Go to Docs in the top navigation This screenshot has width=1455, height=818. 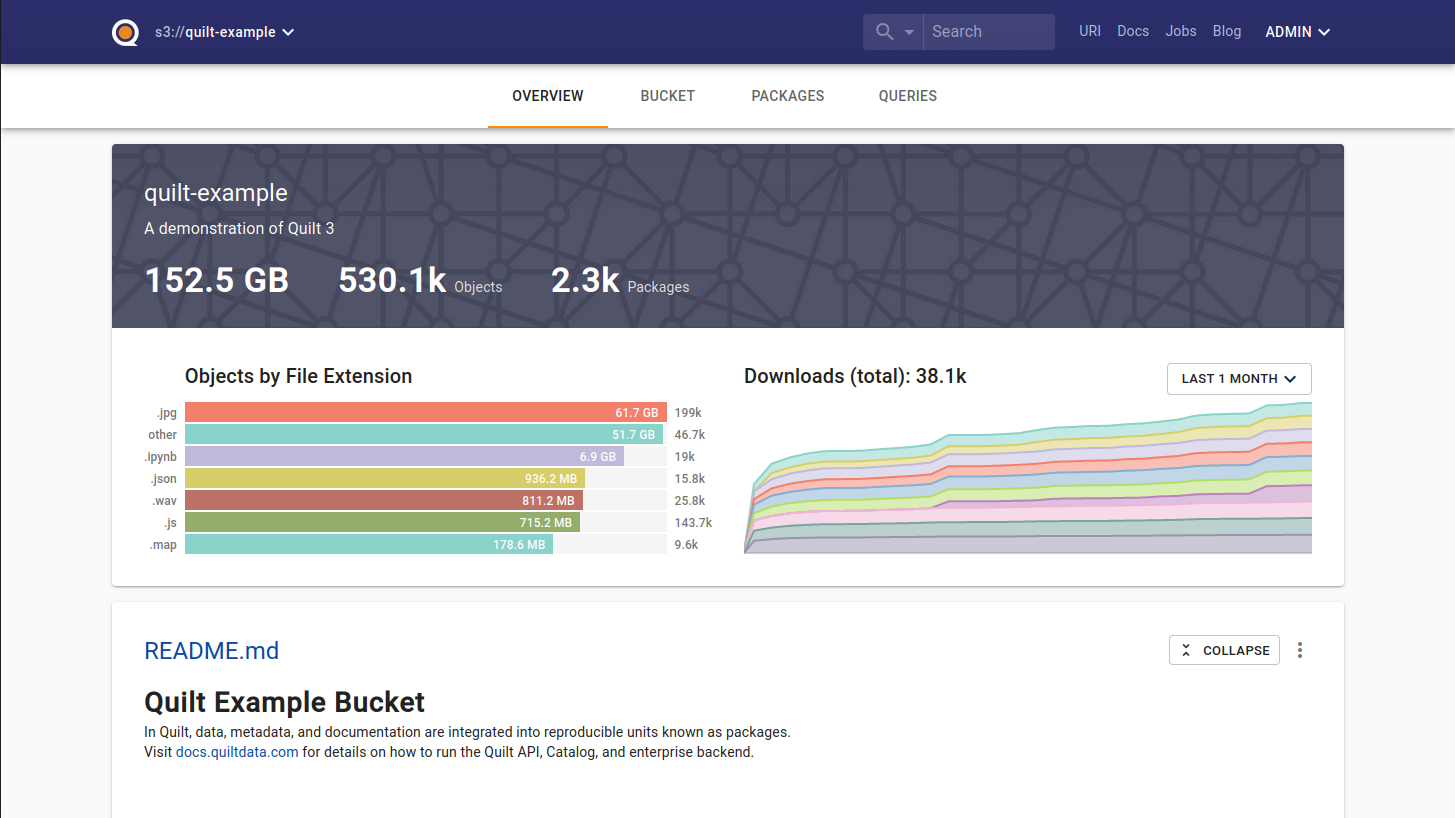(1133, 31)
